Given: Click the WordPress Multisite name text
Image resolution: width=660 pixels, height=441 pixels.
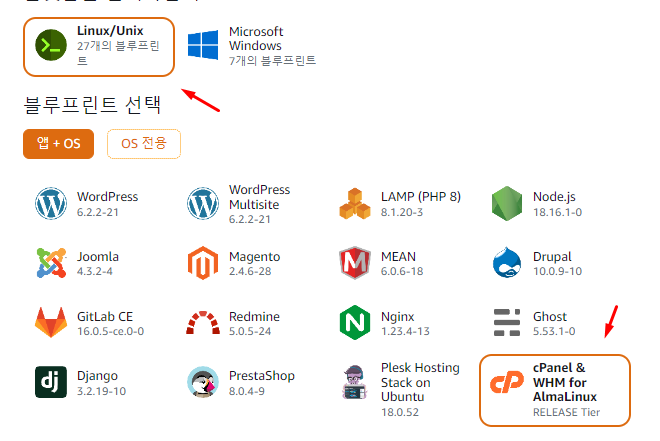Looking at the screenshot, I should 260,197.
